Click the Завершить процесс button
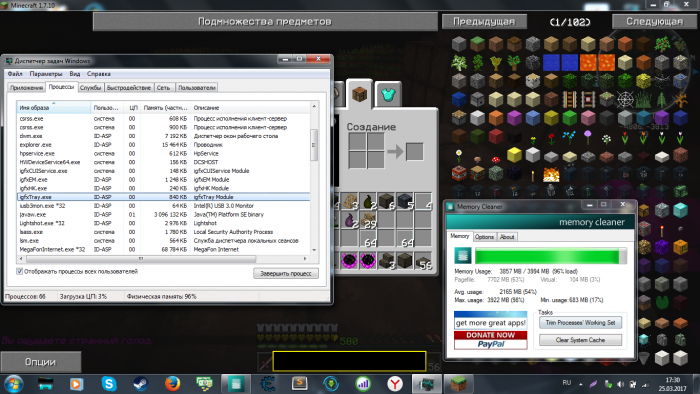This screenshot has height=394, width=700. tap(286, 274)
